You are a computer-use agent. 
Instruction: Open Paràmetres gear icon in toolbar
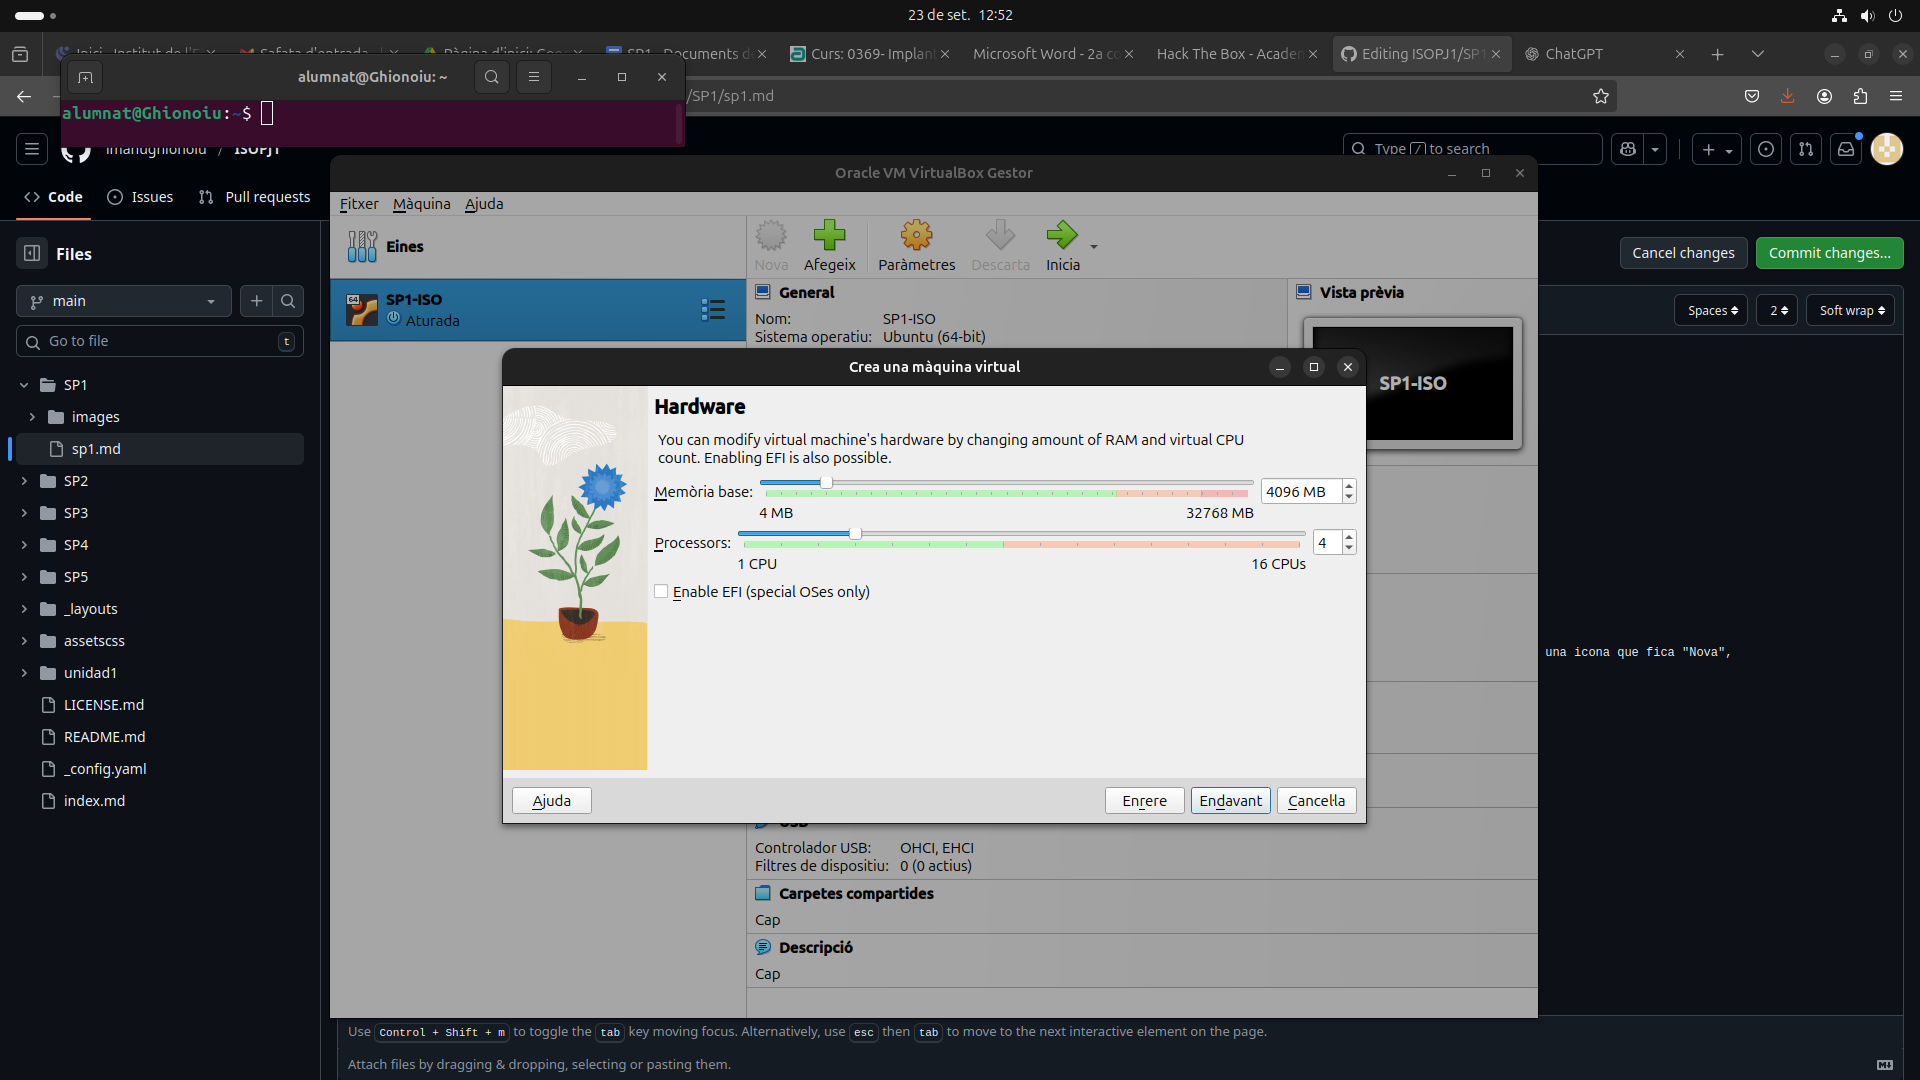pos(916,236)
